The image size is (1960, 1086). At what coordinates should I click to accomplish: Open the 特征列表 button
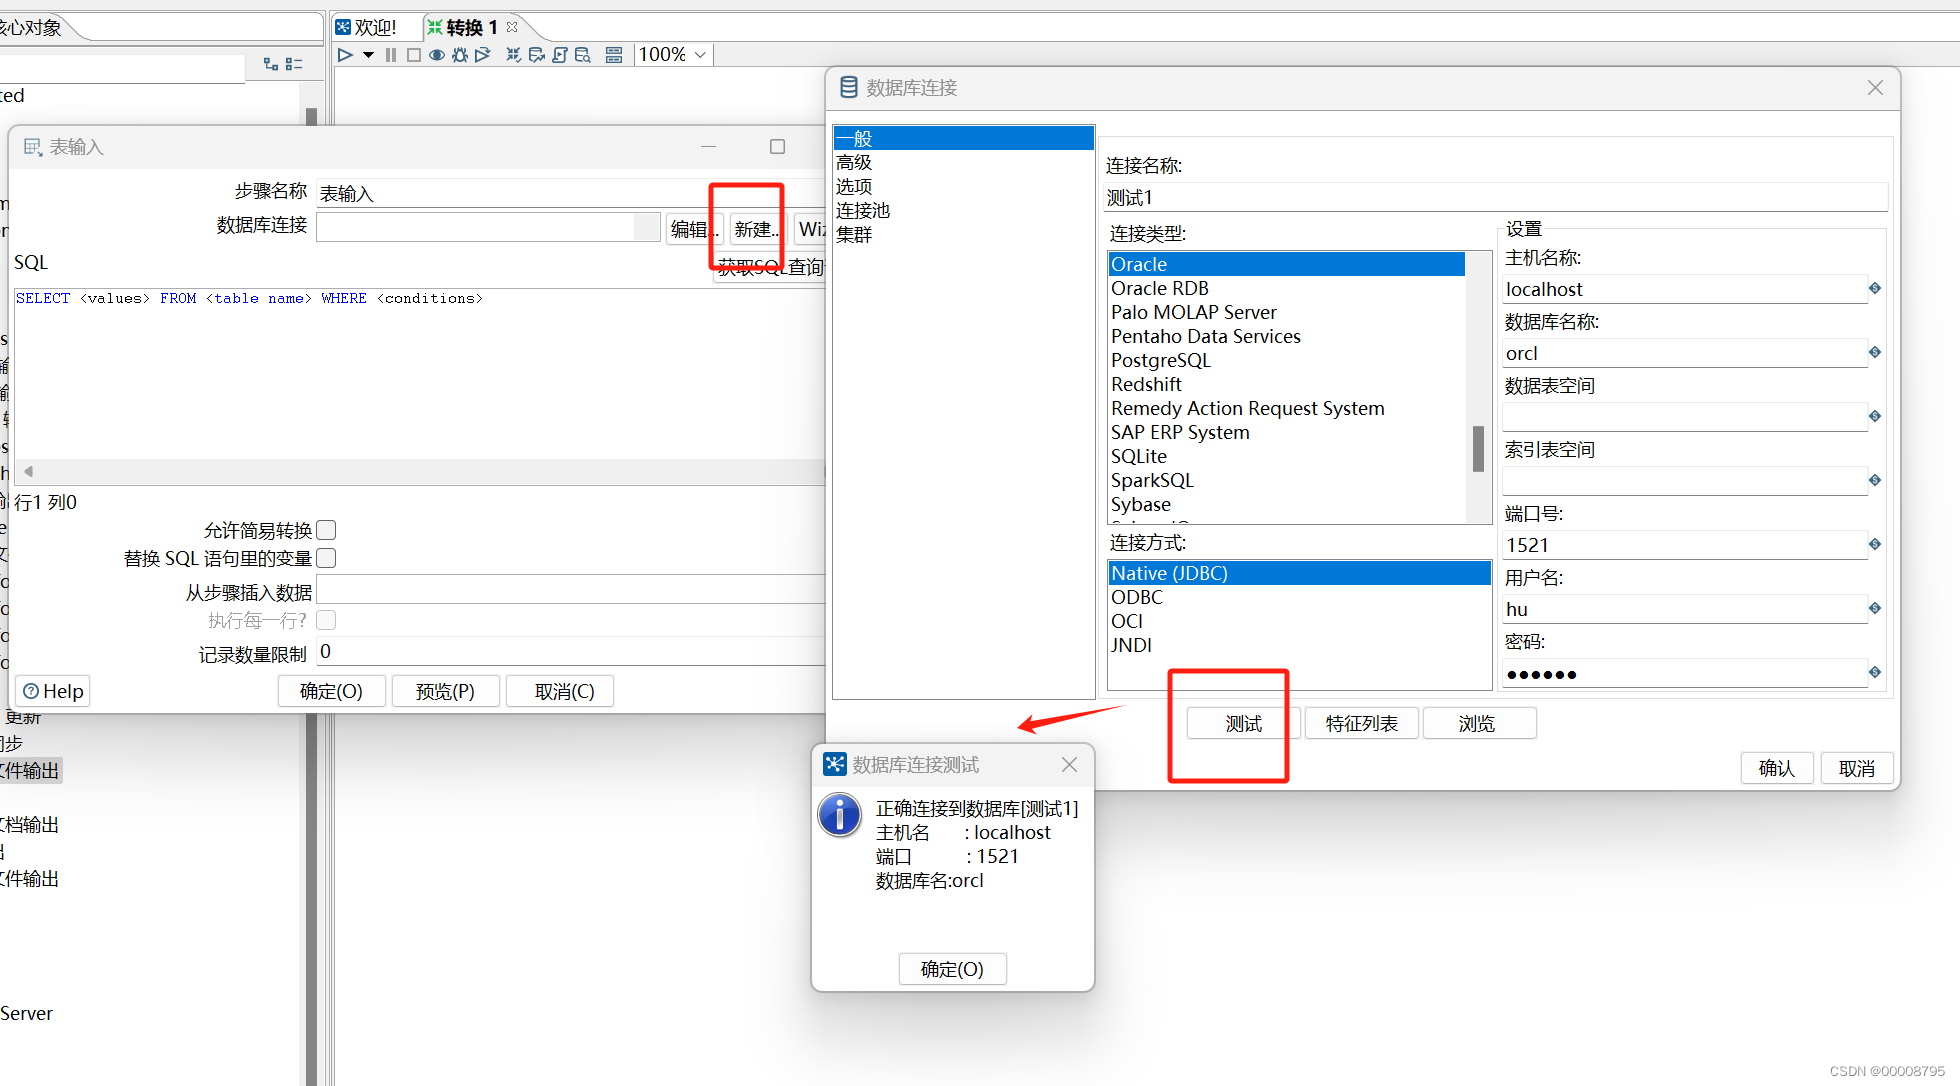pos(1361,723)
